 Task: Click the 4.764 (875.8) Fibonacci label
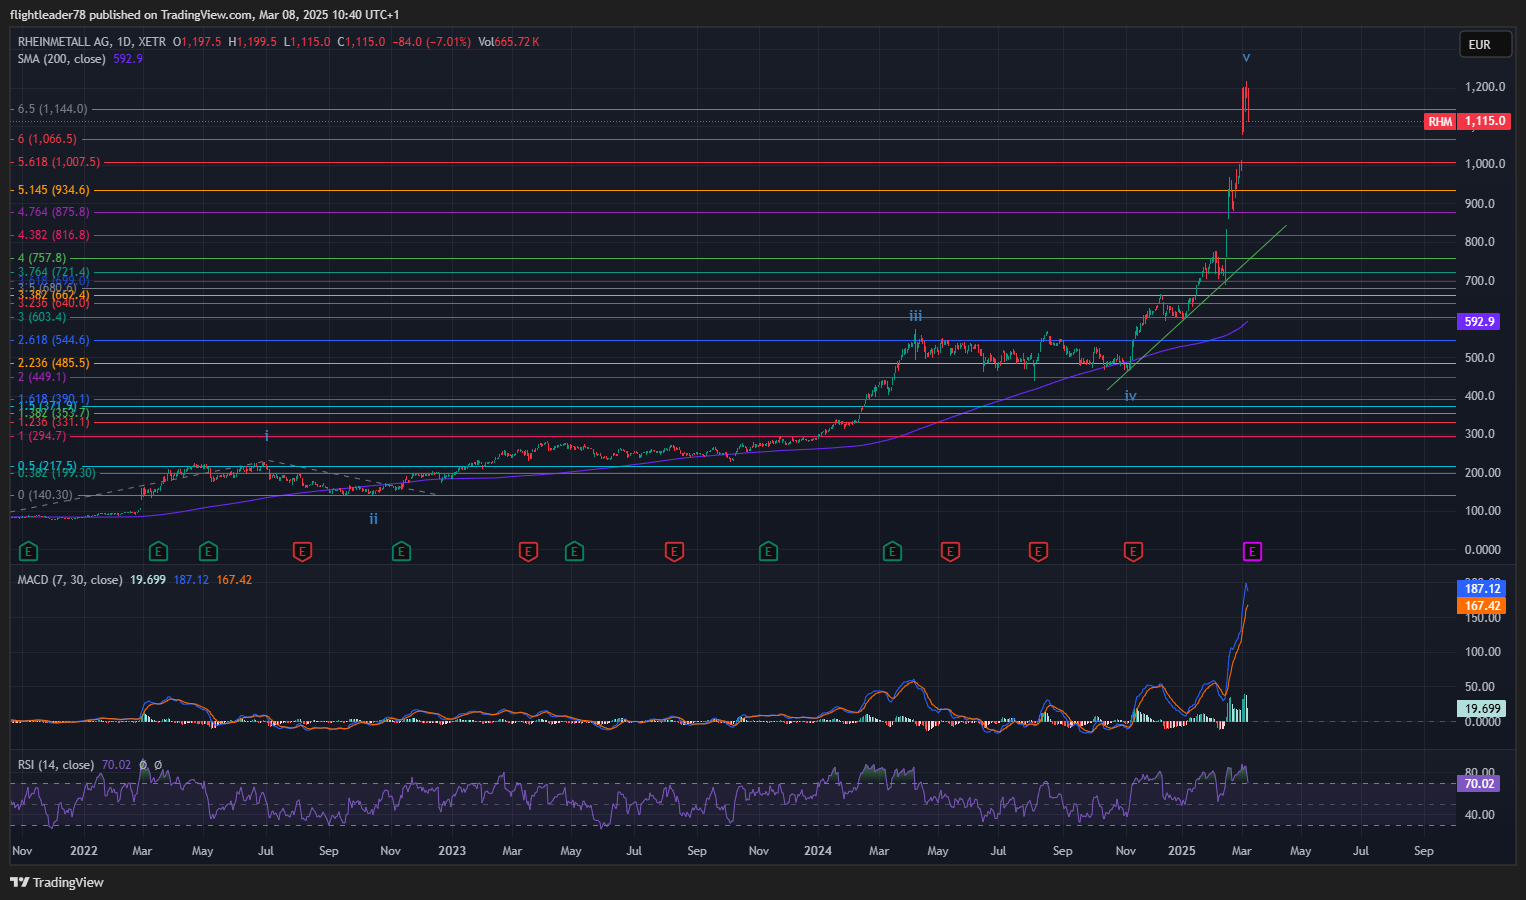coord(54,212)
